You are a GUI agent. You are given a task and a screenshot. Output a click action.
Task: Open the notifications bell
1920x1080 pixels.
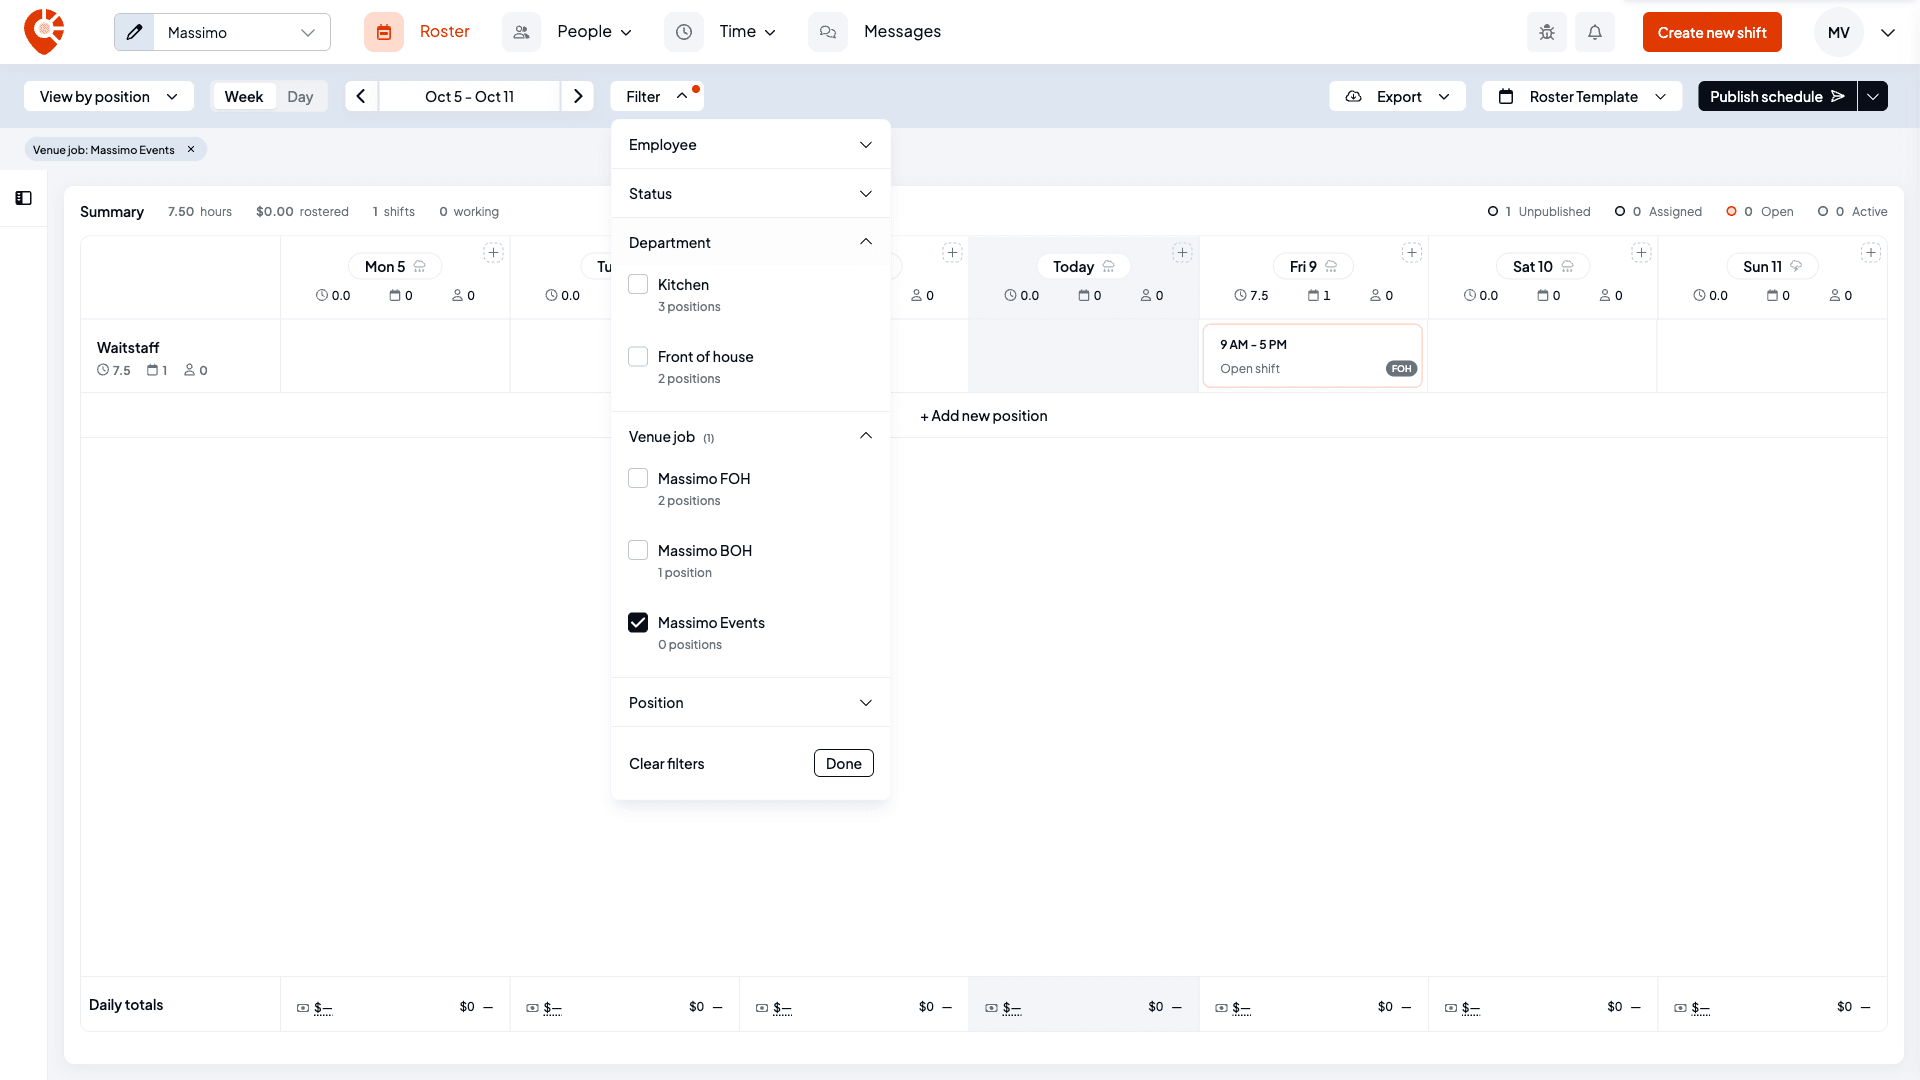click(1595, 32)
